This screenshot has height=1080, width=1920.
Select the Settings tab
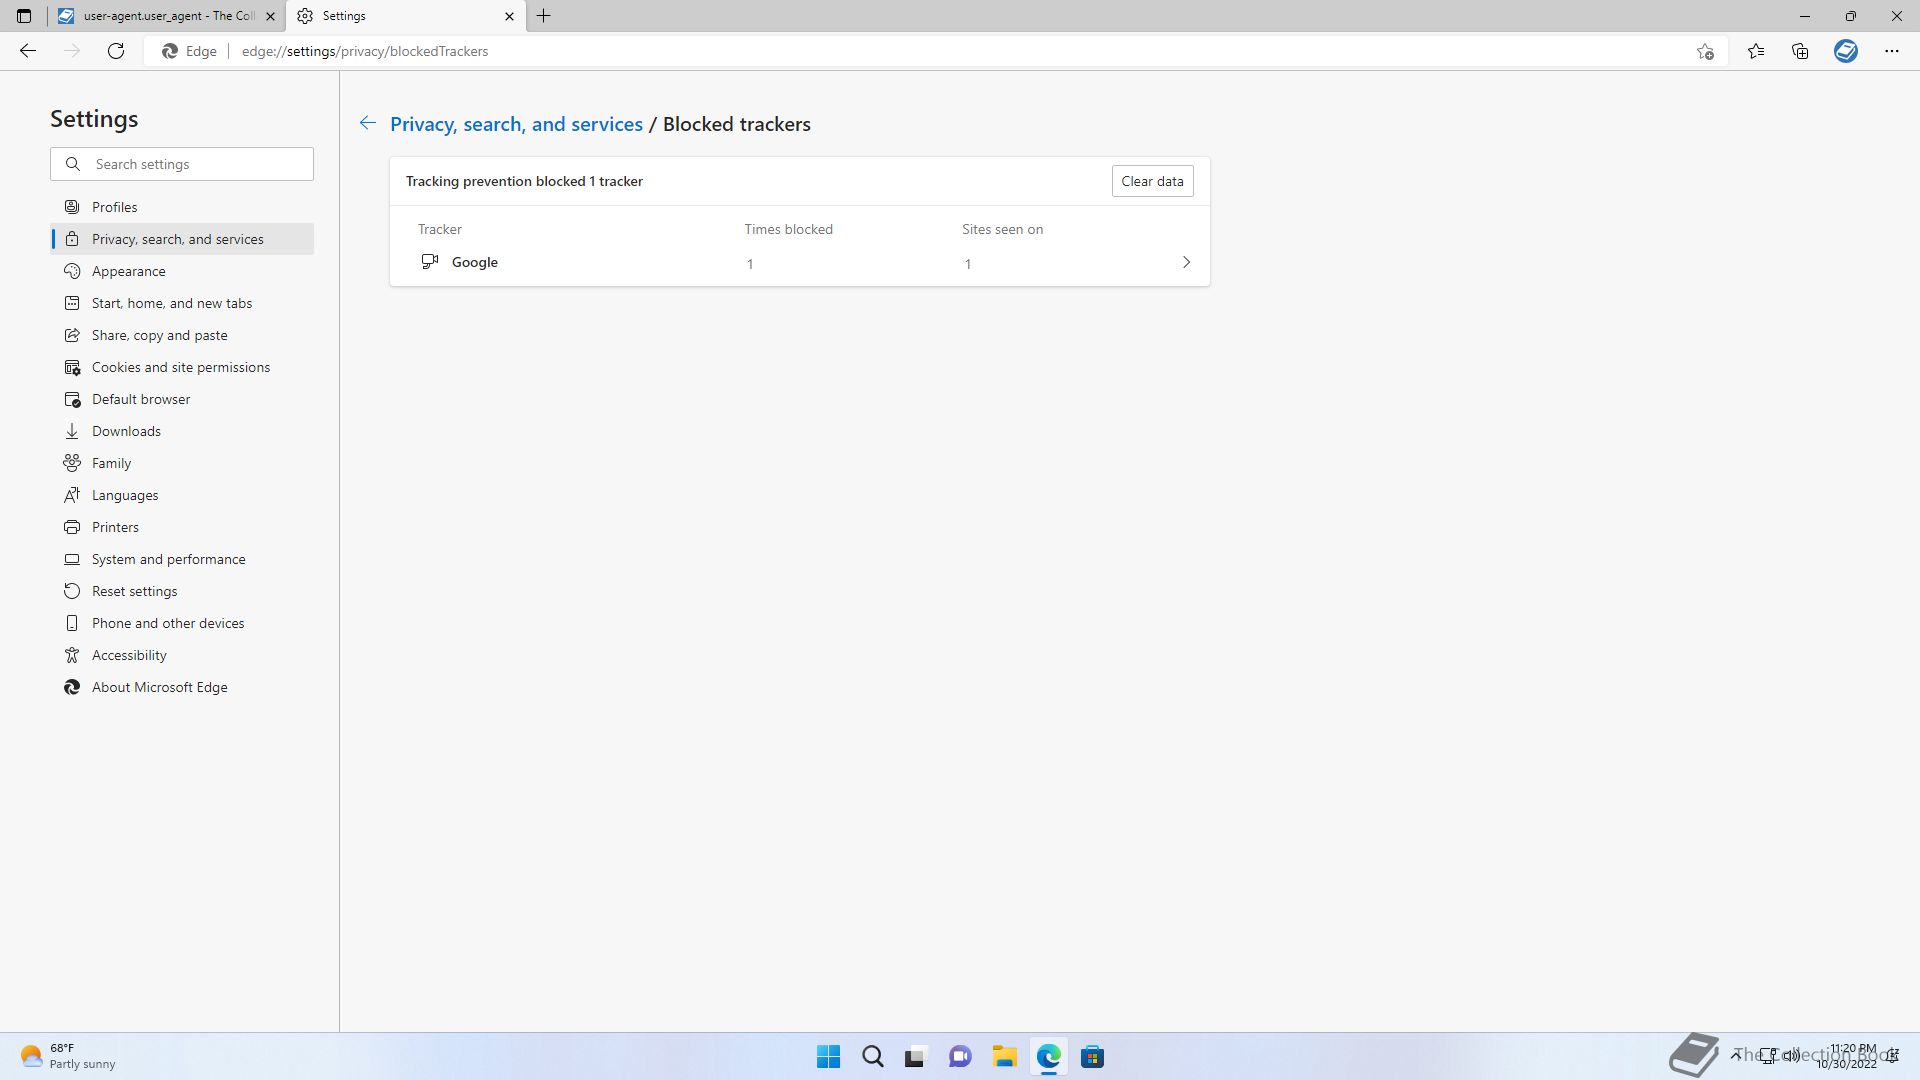[405, 16]
